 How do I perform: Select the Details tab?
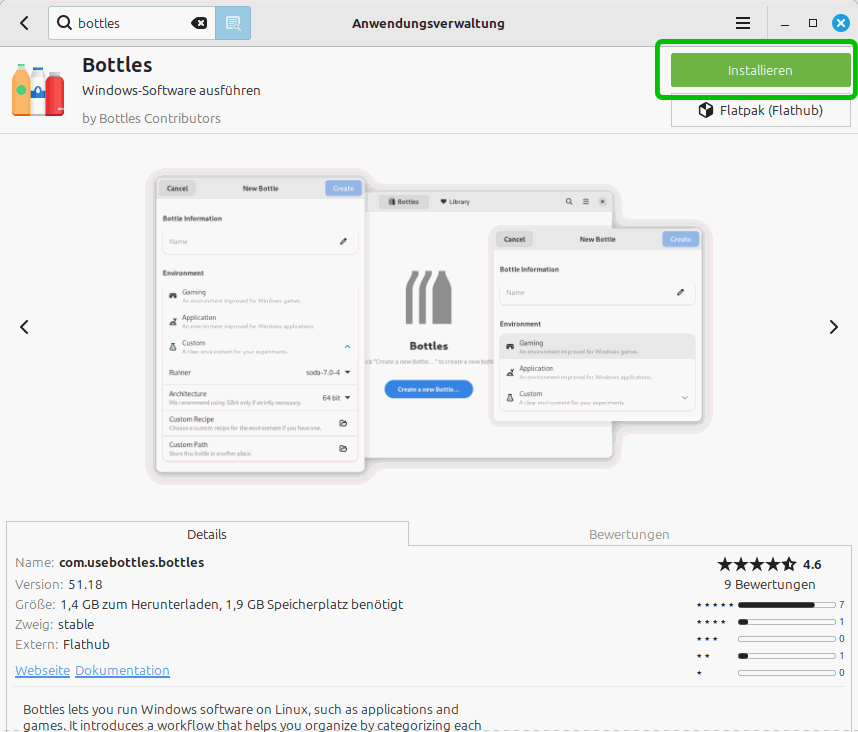207,534
